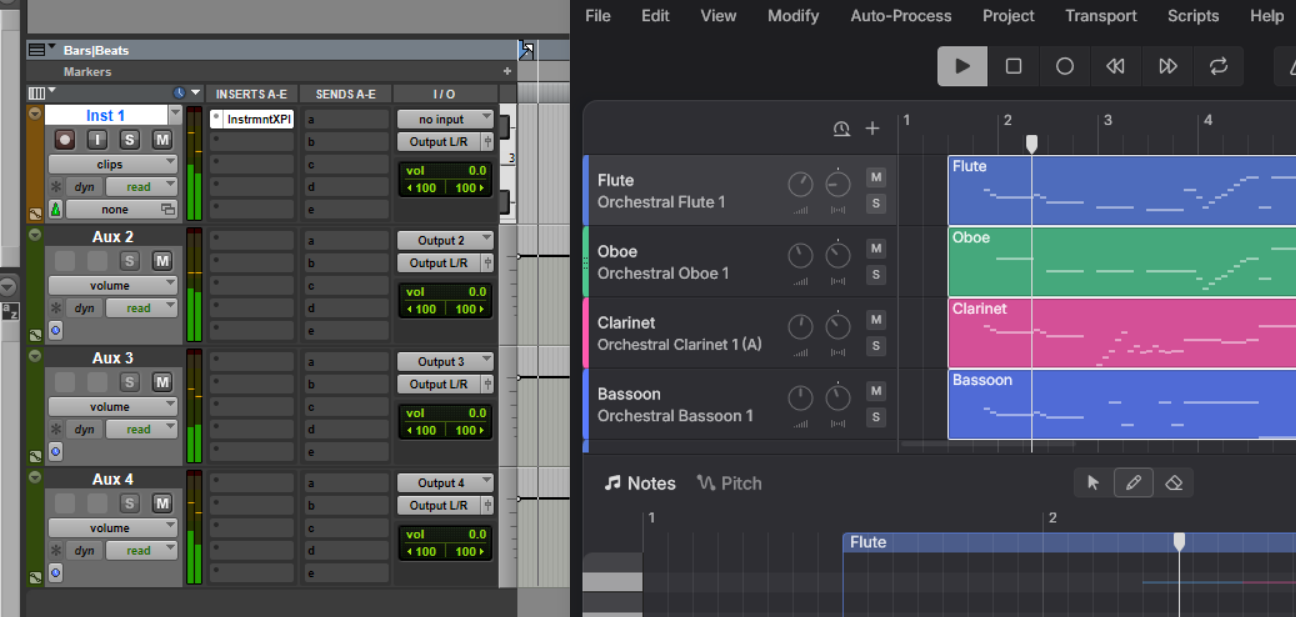Open Inst 1 'no input' selector
This screenshot has height=617, width=1296.
point(445,119)
